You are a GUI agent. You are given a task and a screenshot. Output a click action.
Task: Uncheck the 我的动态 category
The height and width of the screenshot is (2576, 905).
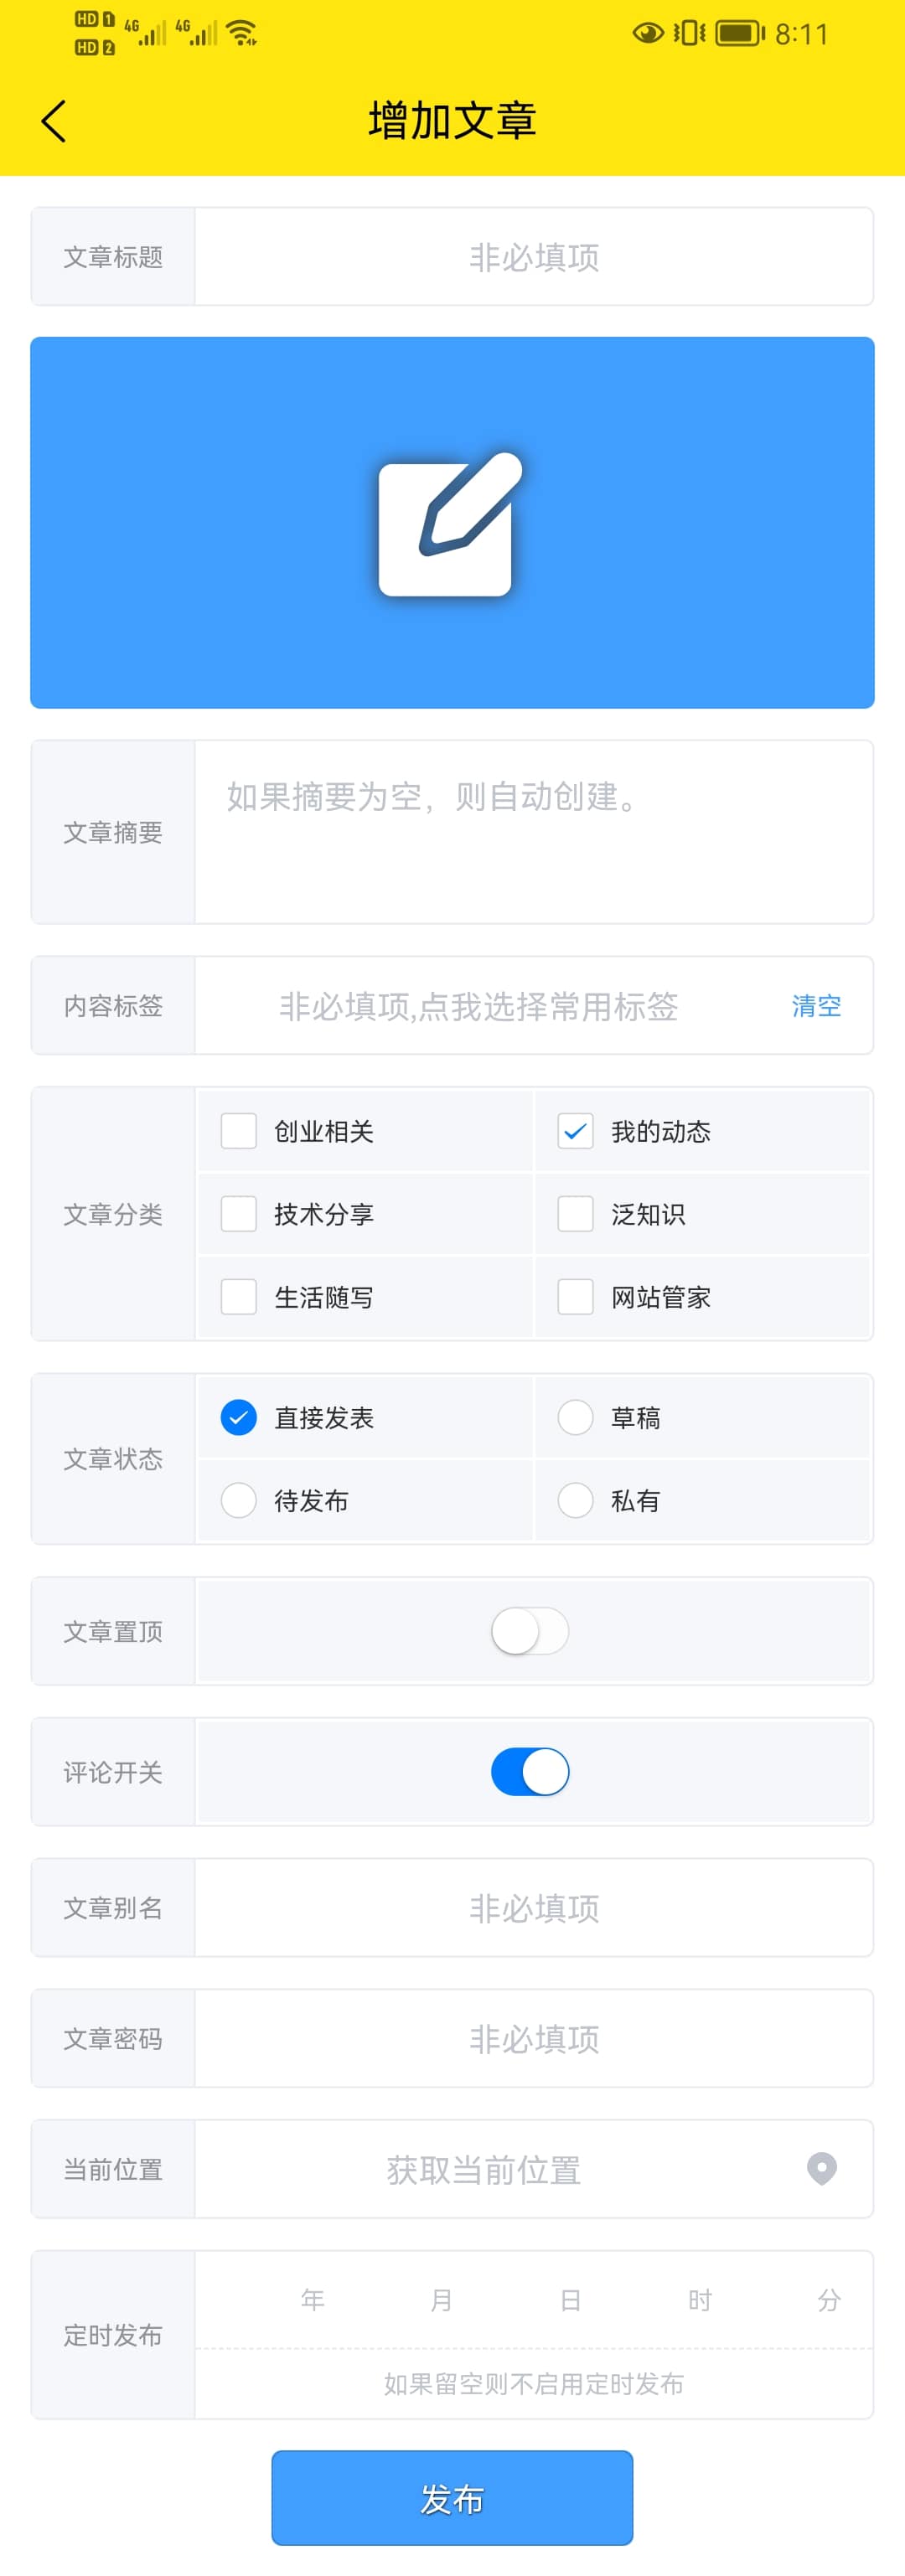(x=576, y=1131)
